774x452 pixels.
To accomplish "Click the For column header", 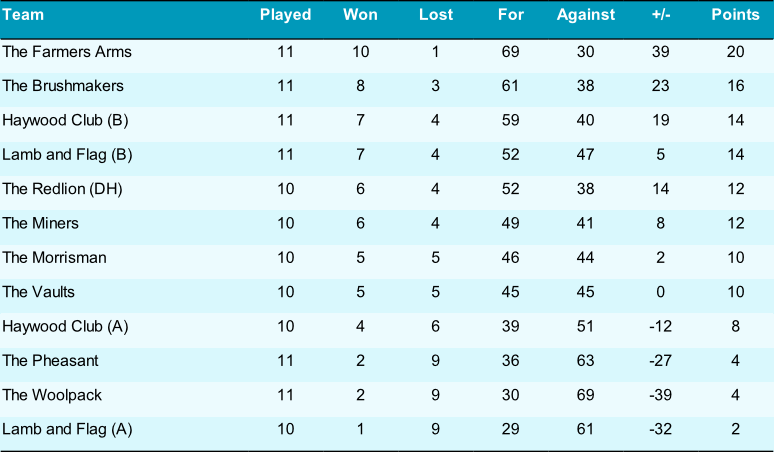I will click(510, 15).
